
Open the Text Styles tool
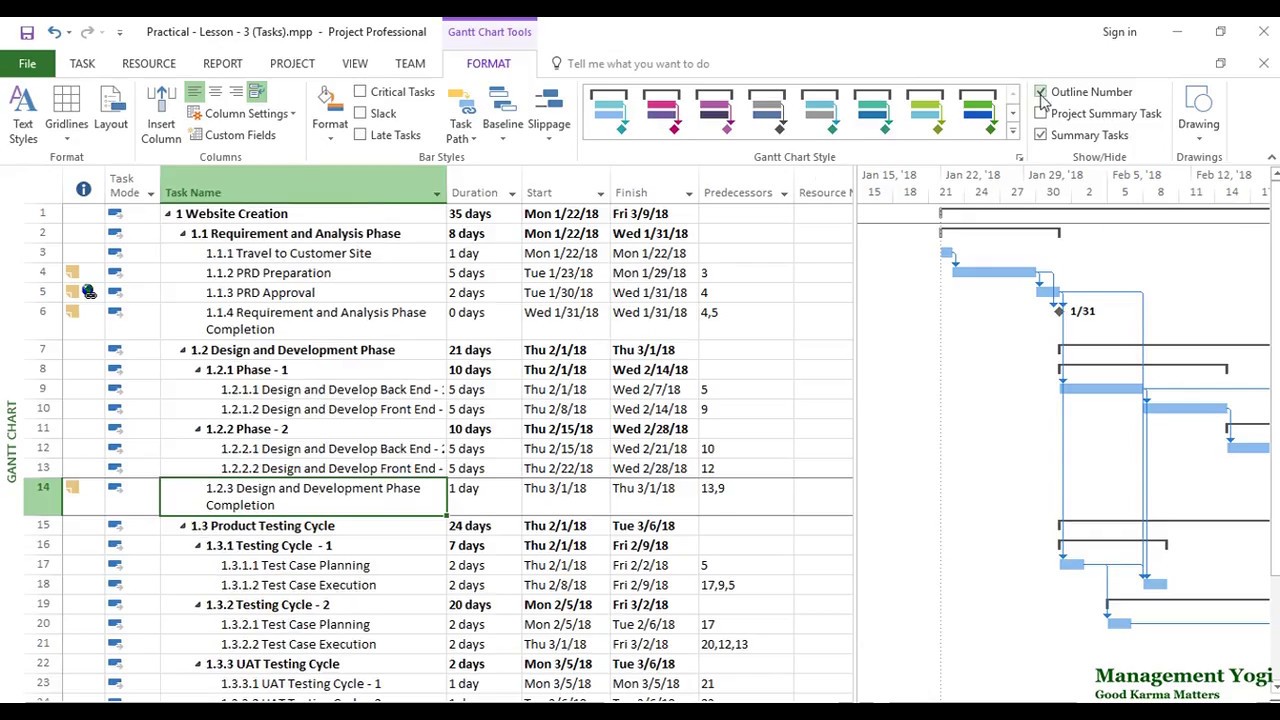coord(23,115)
